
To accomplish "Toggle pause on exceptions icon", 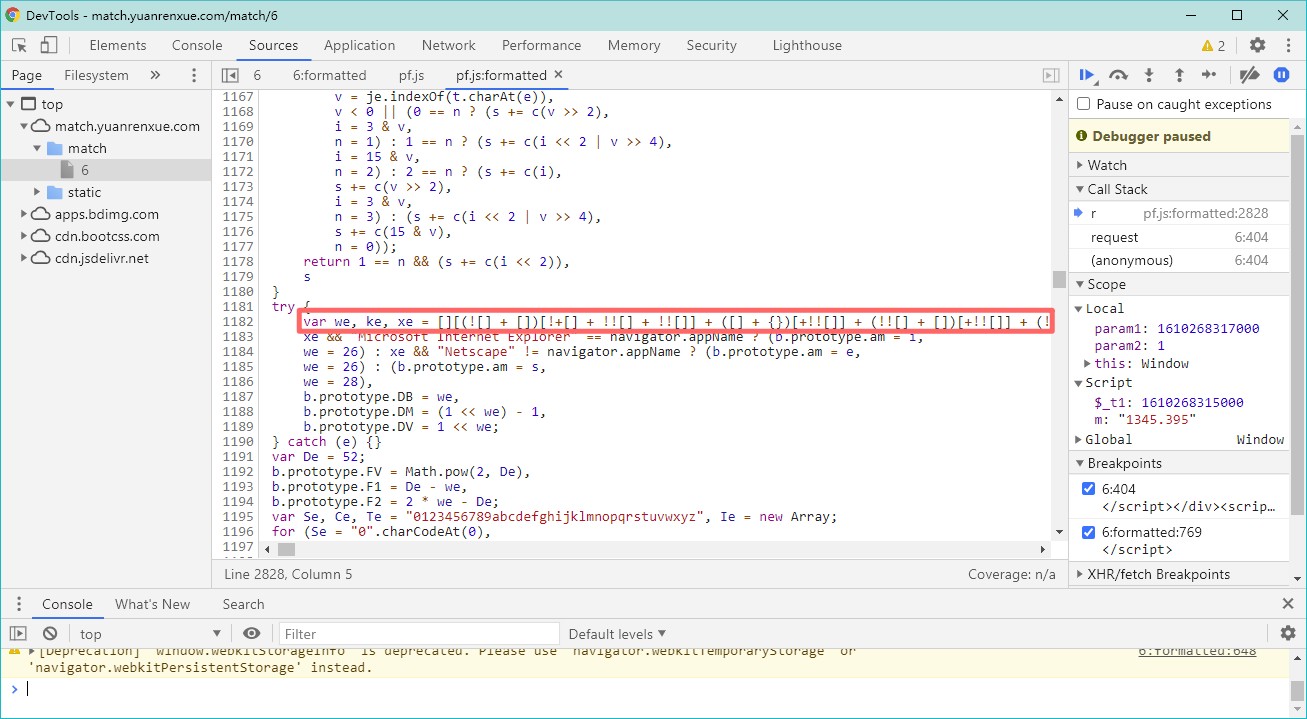I will (1281, 75).
